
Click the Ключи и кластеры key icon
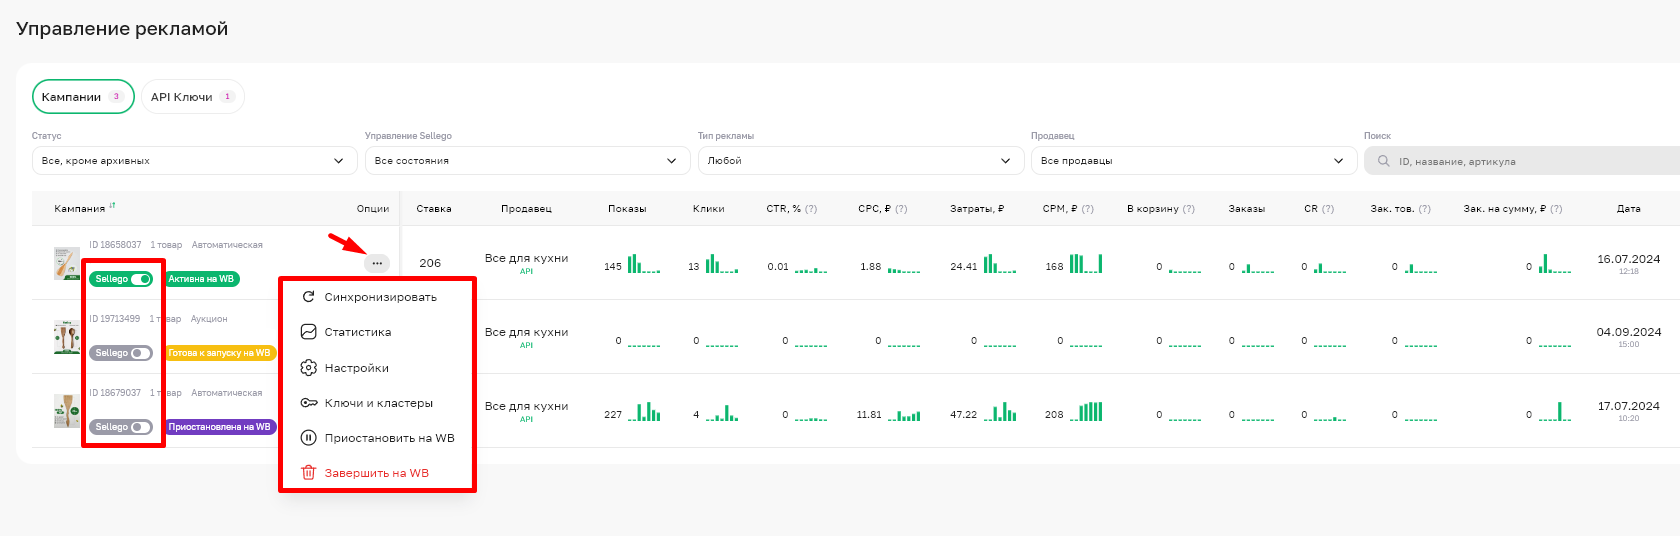(309, 403)
